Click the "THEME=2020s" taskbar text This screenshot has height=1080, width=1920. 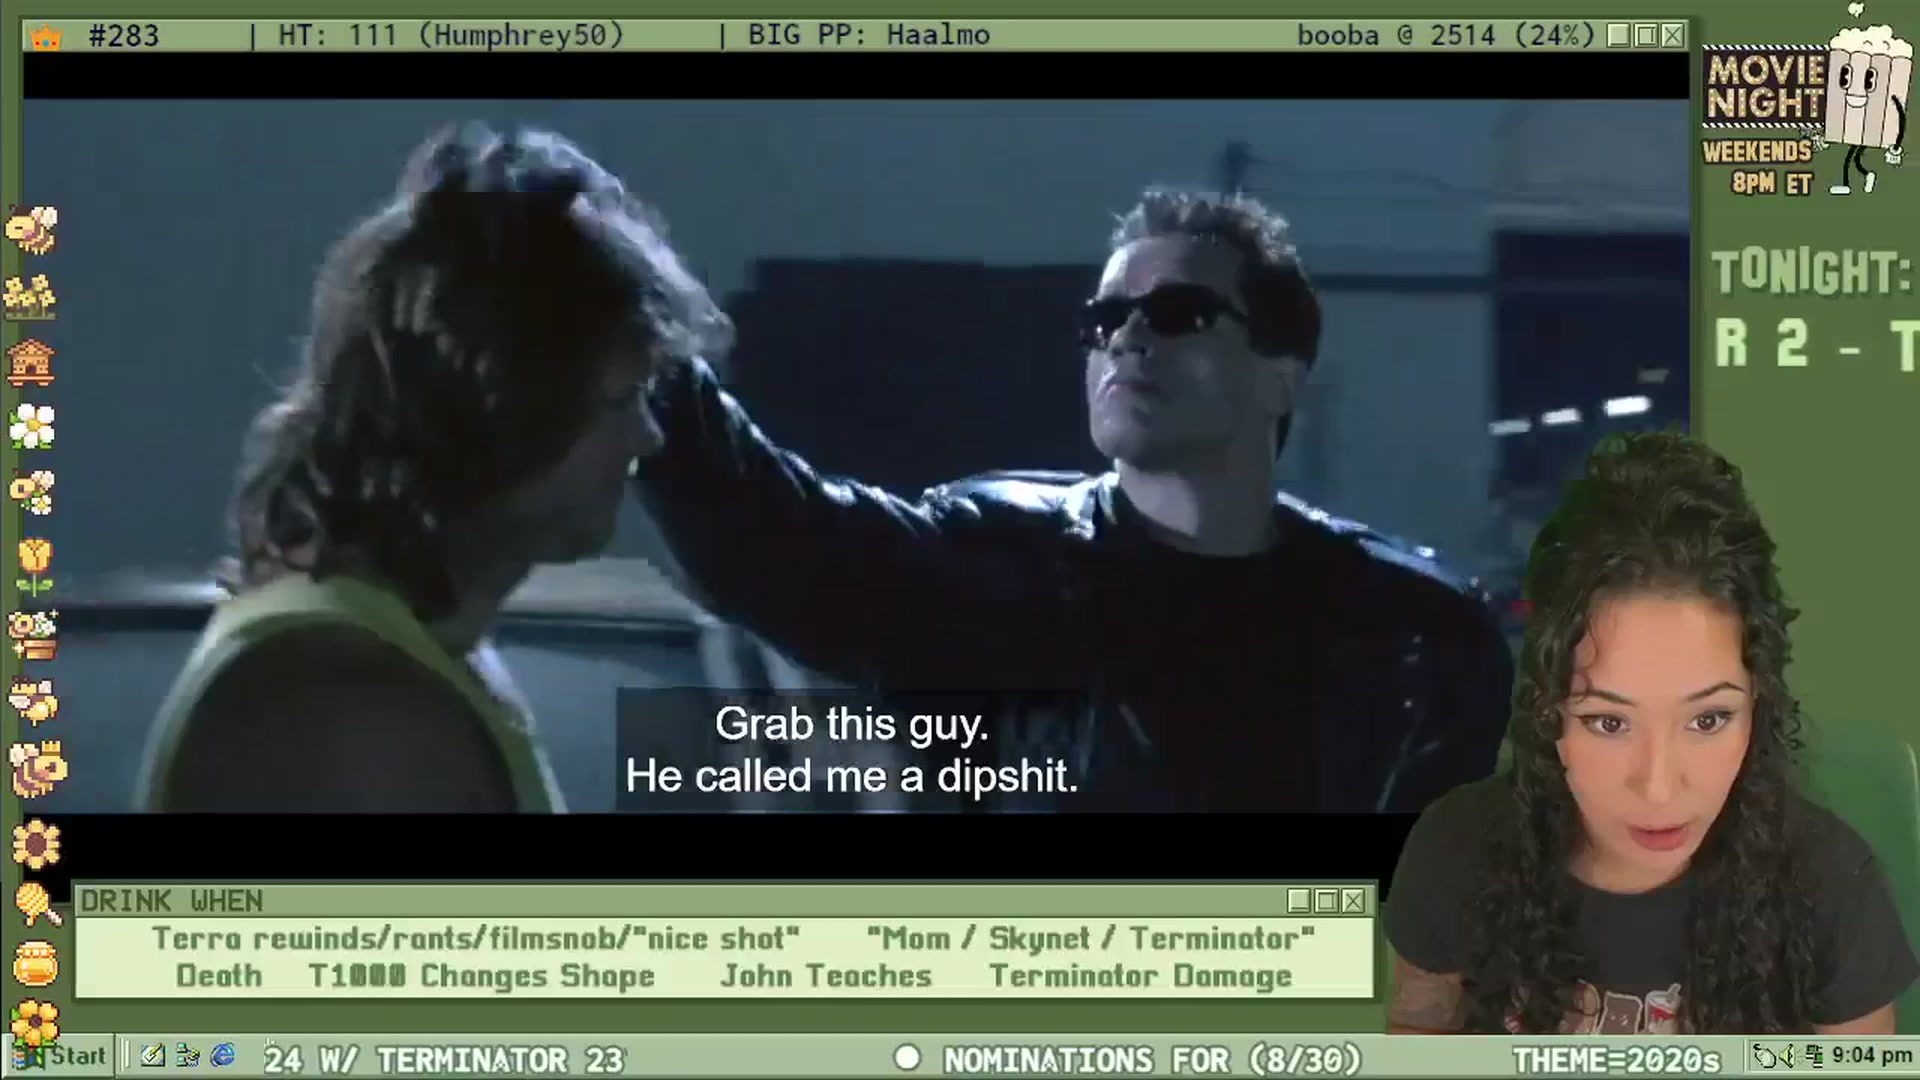coord(1616,1059)
